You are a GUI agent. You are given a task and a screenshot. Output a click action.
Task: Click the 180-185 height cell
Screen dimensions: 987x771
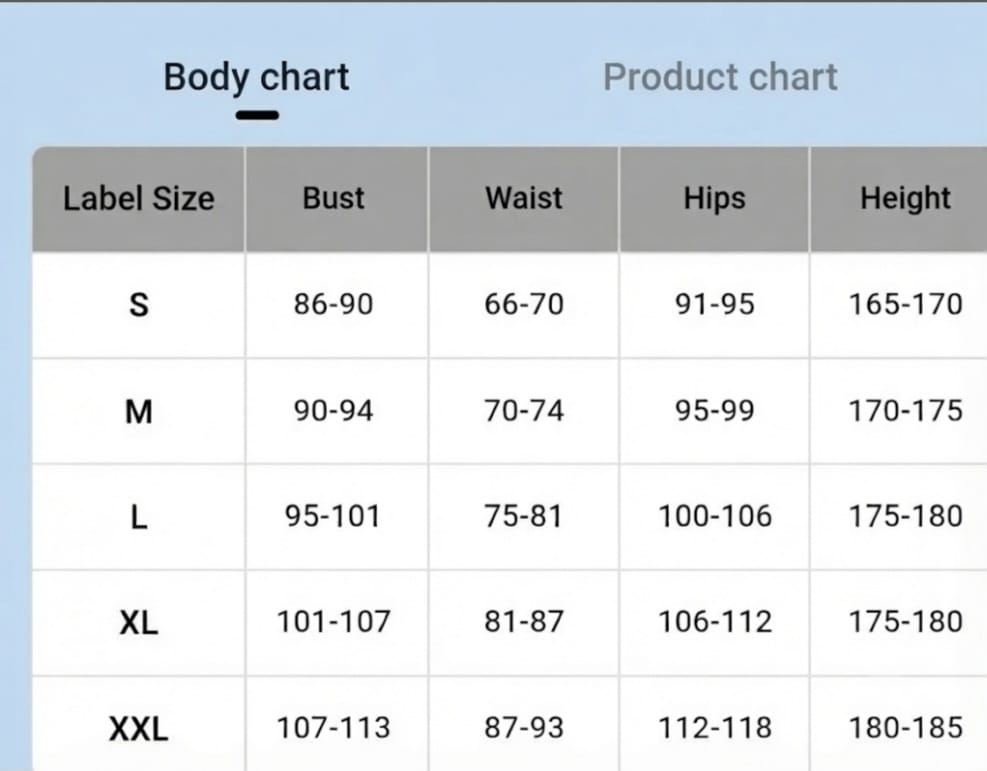(x=906, y=728)
